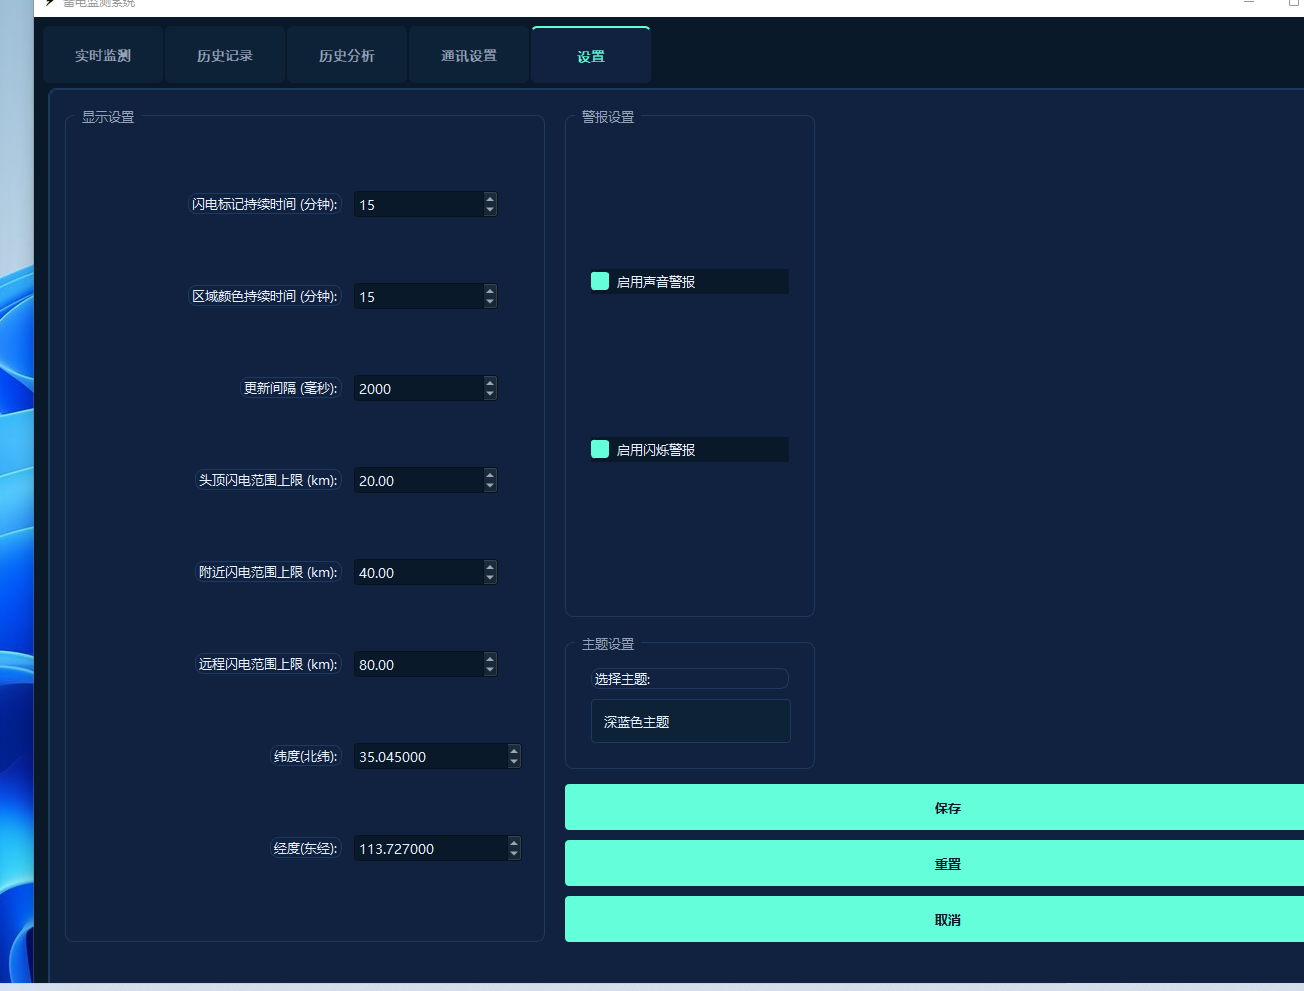Increase 更新间隔 with up arrow
Viewport: 1304px width, 991px height.
(490, 382)
